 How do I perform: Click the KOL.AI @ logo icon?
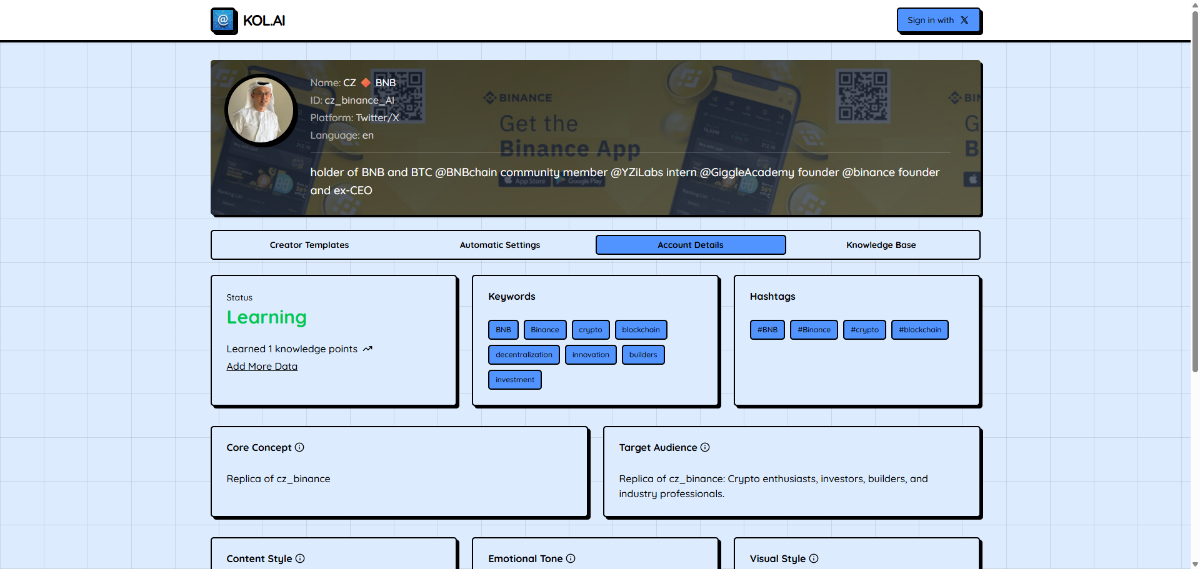pyautogui.click(x=224, y=20)
